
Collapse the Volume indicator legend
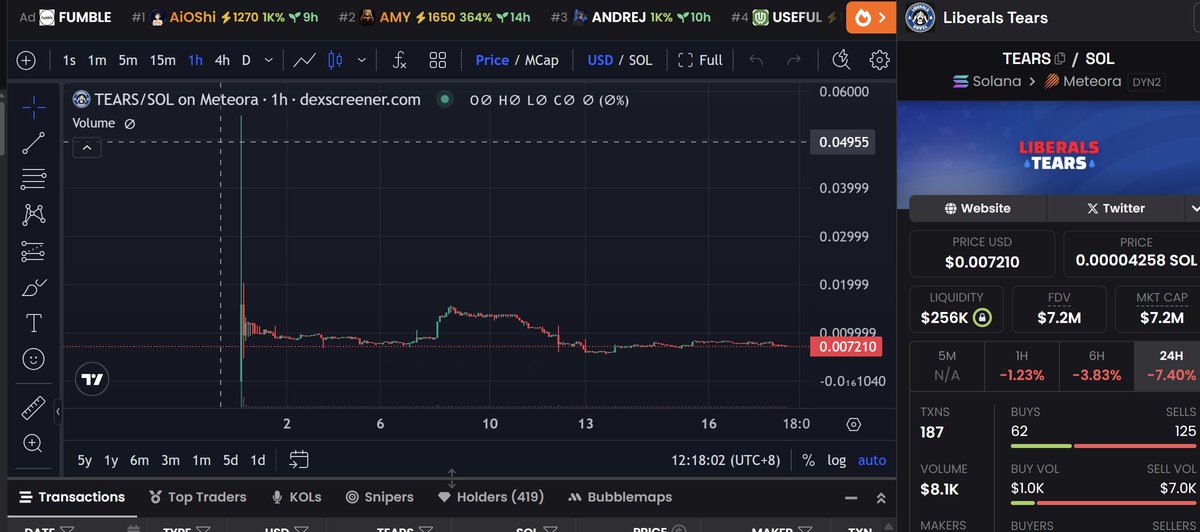(87, 148)
